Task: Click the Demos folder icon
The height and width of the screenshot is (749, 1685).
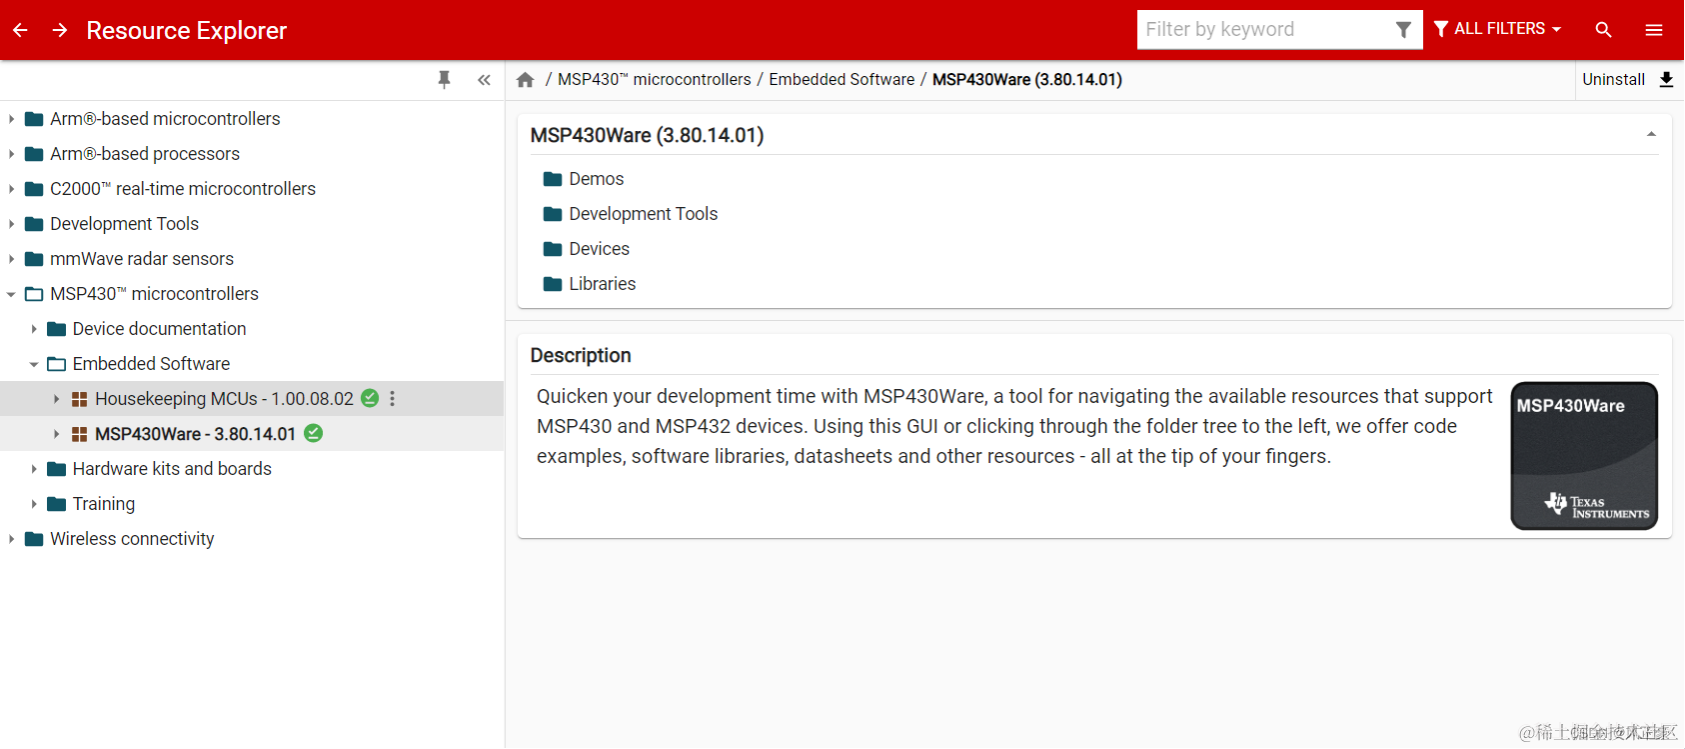Action: click(553, 179)
